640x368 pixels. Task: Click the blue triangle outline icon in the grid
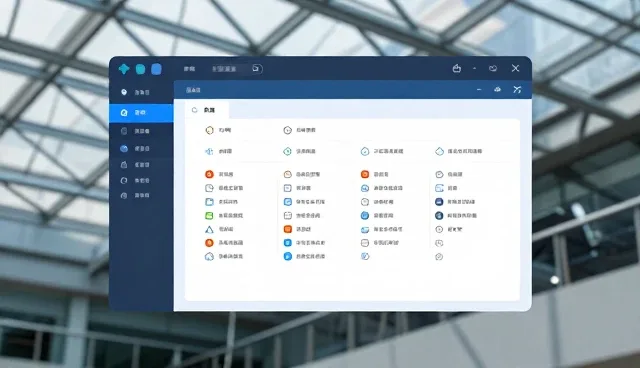tap(209, 229)
